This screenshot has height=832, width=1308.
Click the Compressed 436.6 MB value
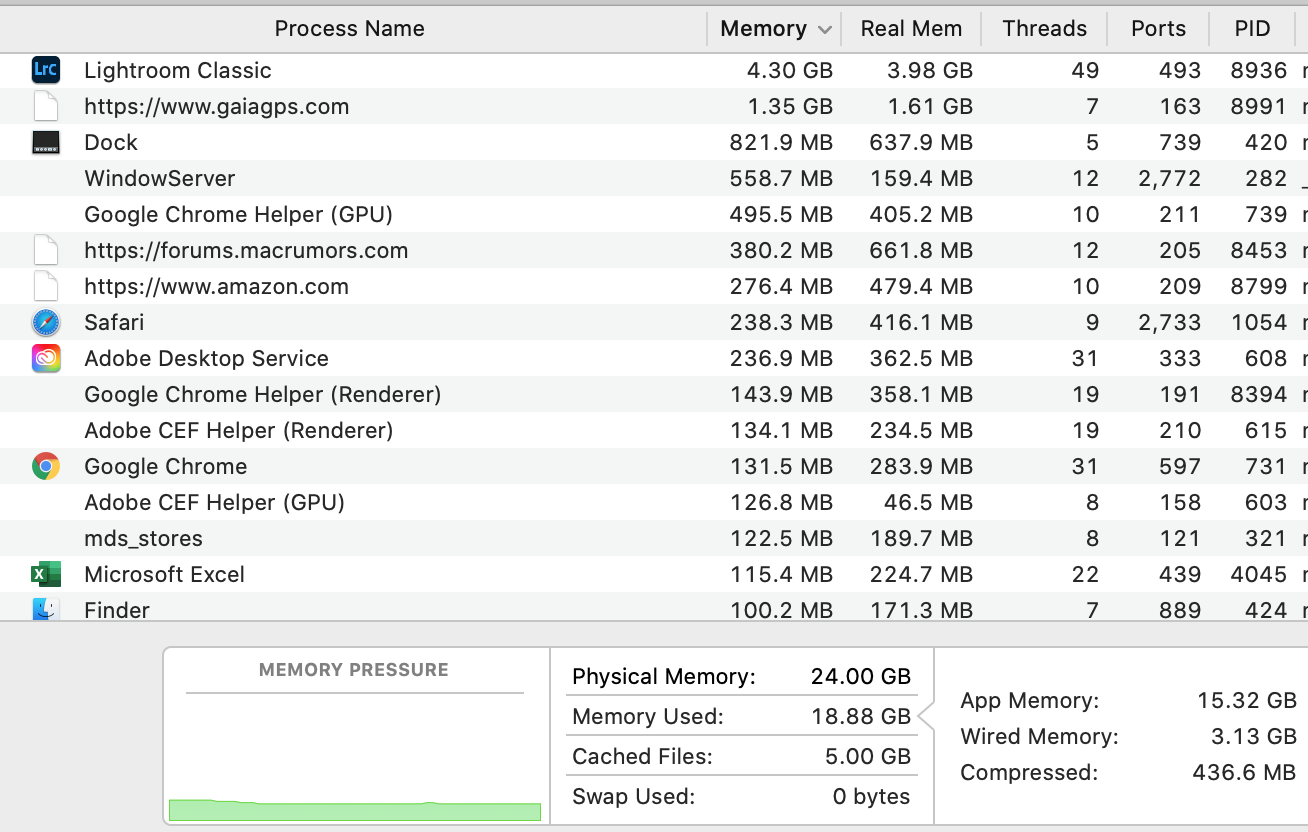(1245, 772)
